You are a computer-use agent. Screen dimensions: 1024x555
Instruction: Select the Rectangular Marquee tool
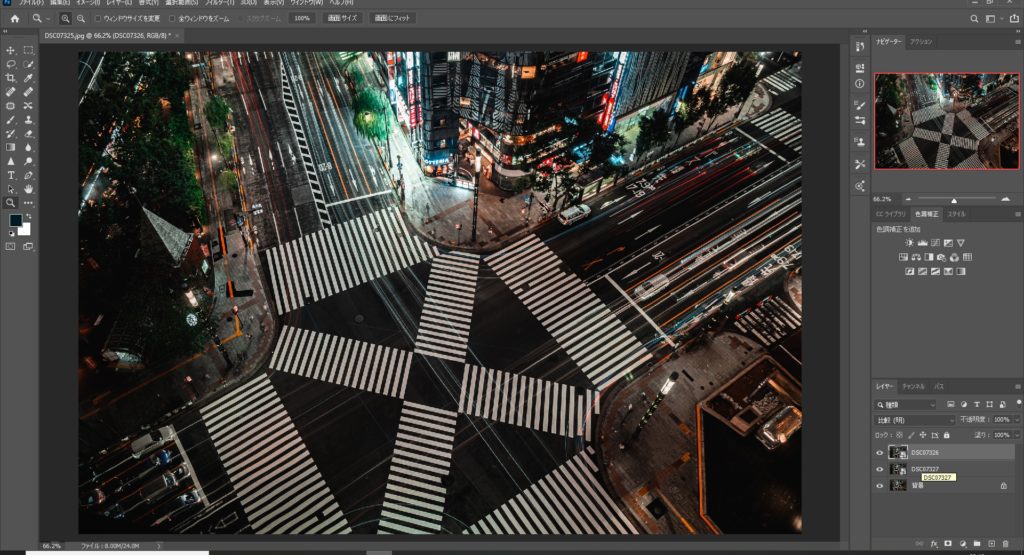pyautogui.click(x=28, y=50)
